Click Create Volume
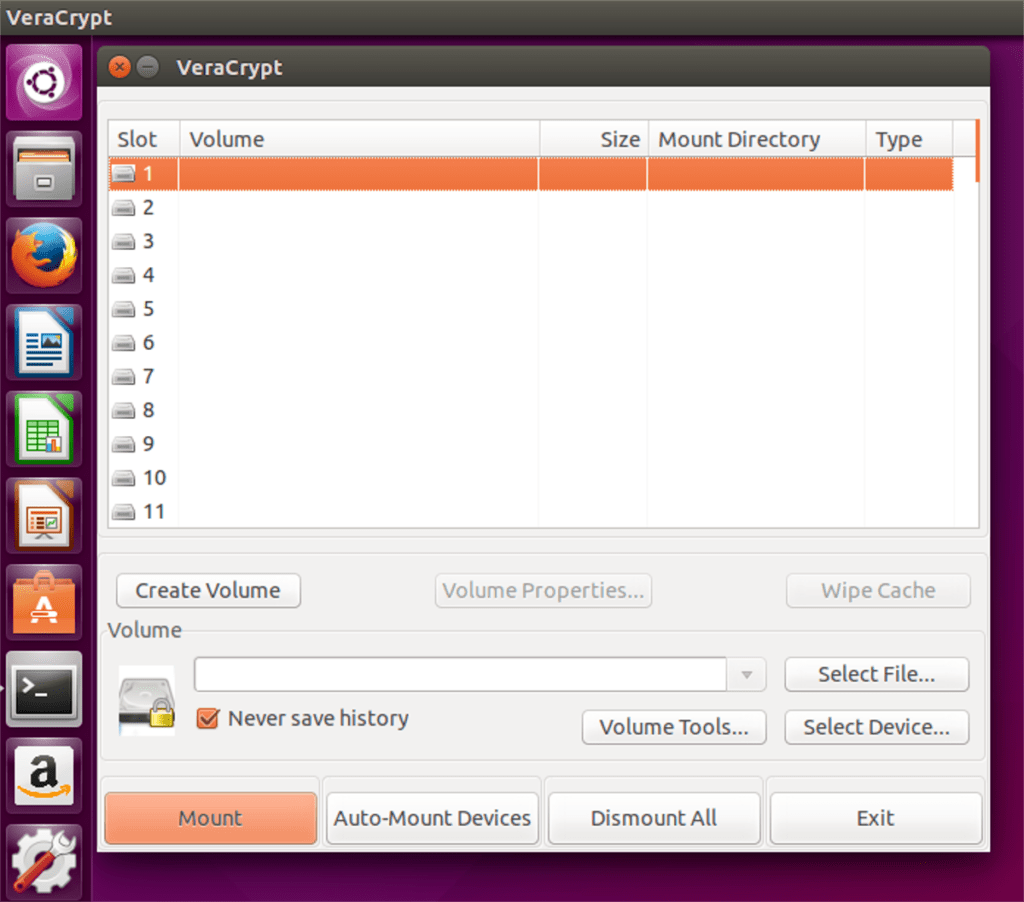1024x902 pixels. pos(207,591)
